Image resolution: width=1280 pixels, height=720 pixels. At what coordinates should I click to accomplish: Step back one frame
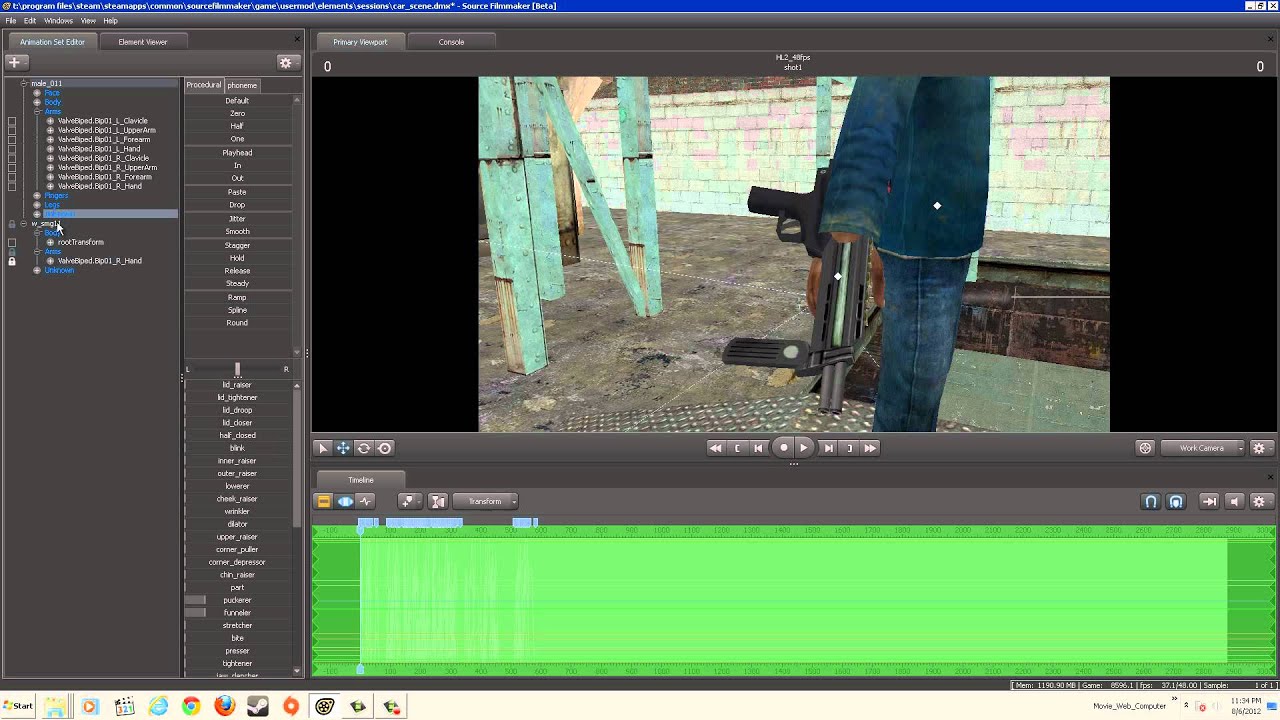coord(759,448)
